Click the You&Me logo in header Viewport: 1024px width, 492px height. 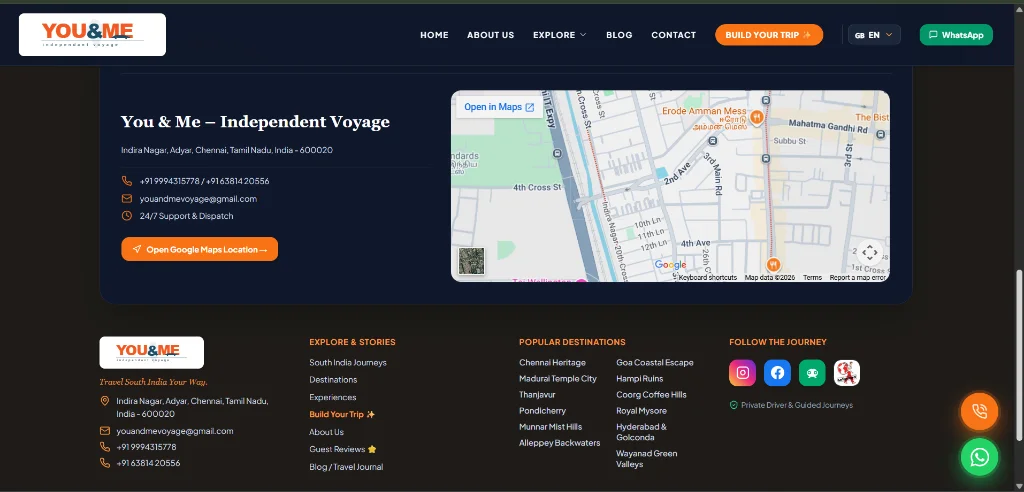tap(92, 35)
